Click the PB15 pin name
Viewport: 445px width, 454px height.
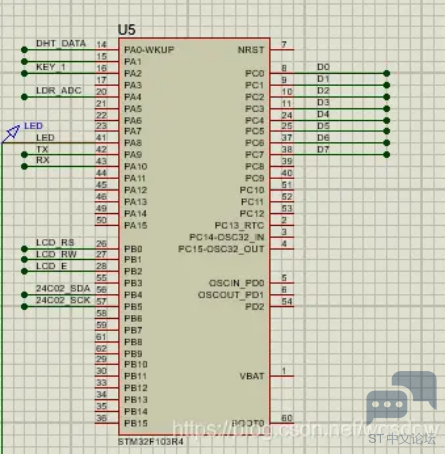click(x=136, y=423)
